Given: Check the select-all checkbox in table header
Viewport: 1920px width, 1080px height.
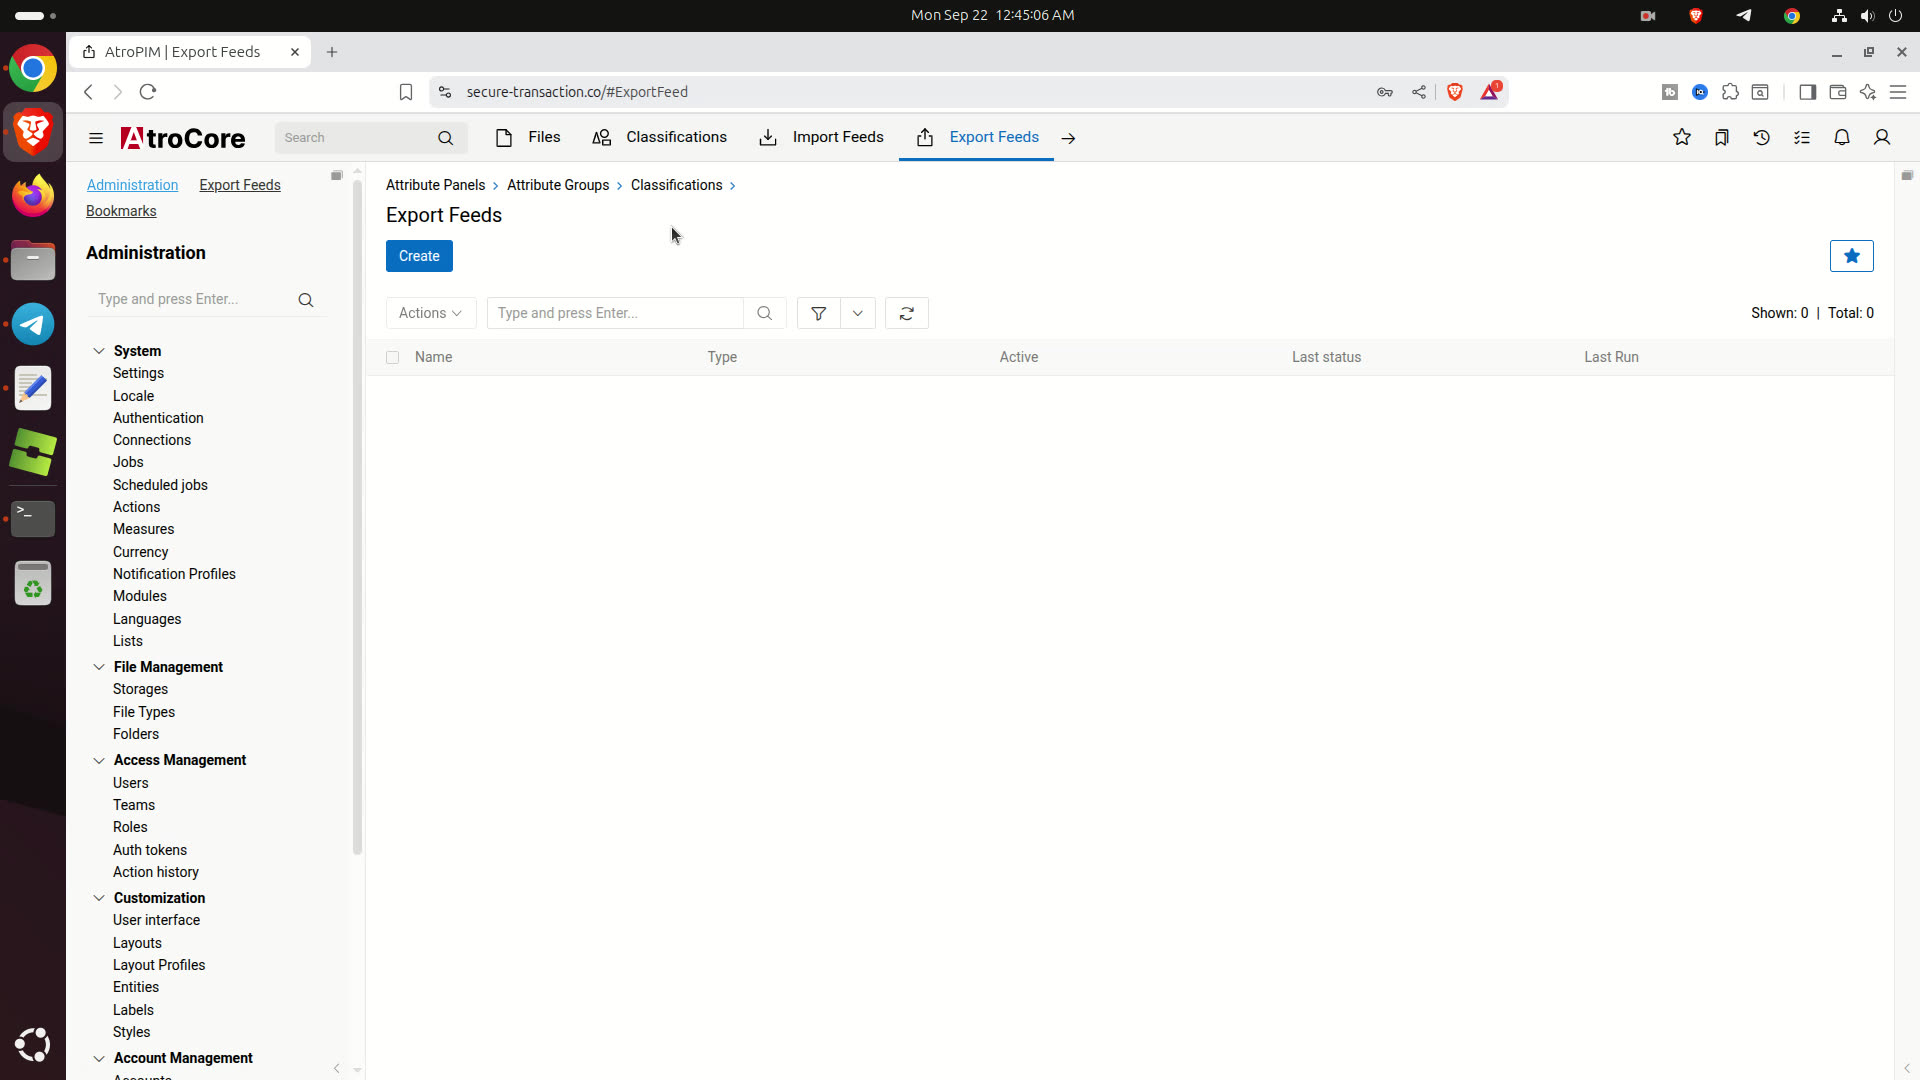Looking at the screenshot, I should [x=393, y=357].
